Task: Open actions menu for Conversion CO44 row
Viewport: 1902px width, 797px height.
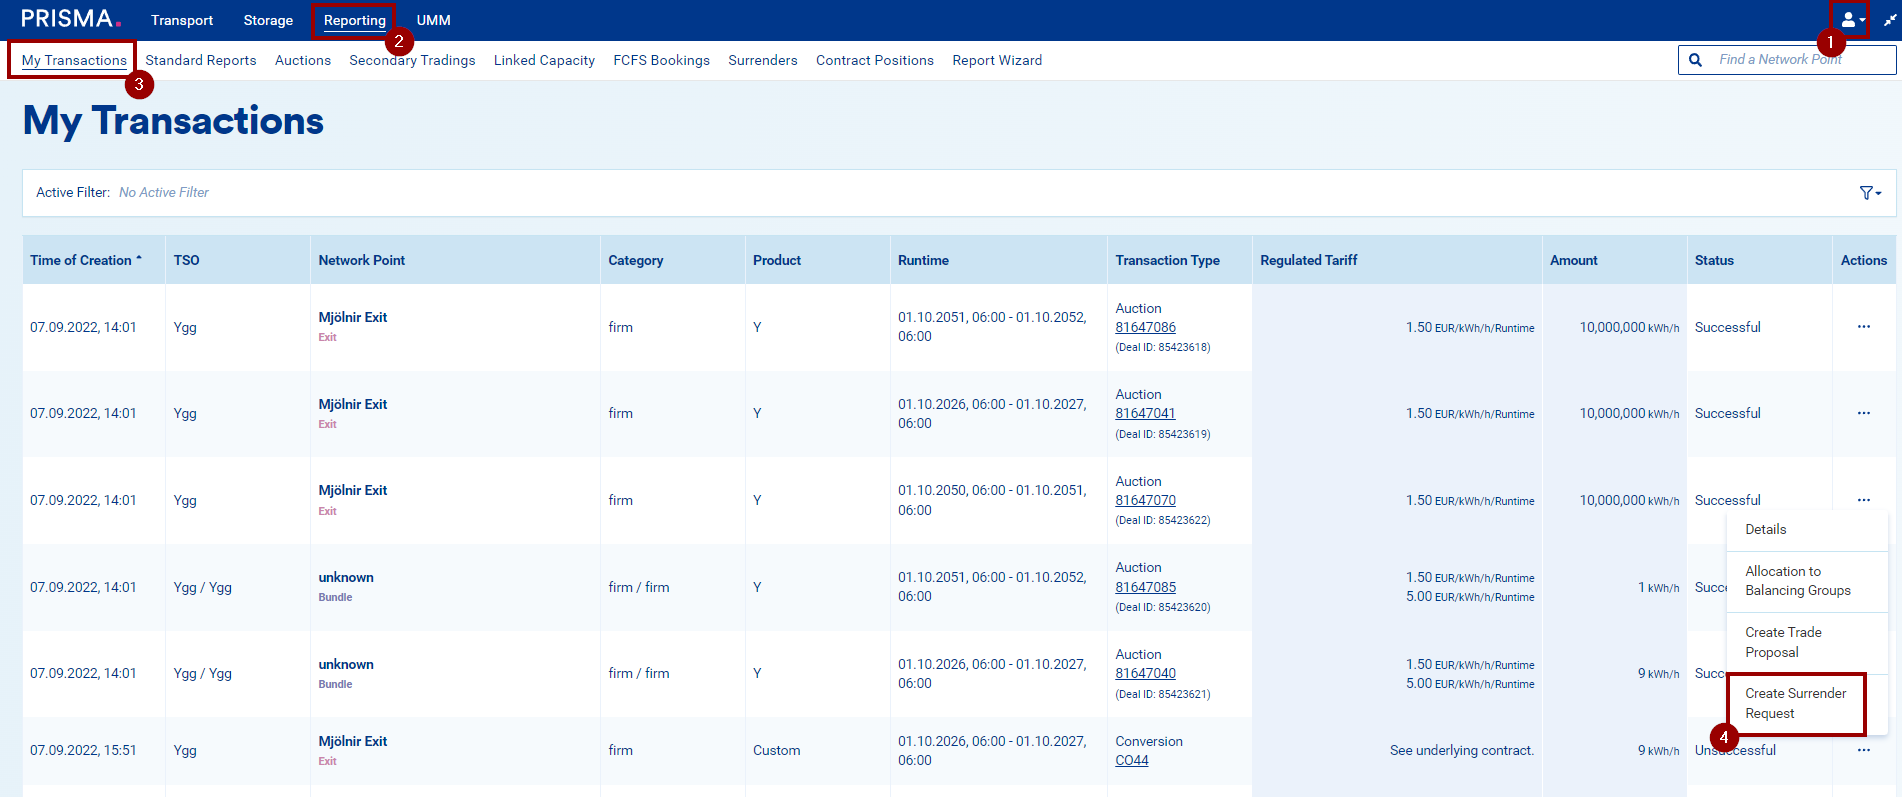Action: tap(1863, 750)
